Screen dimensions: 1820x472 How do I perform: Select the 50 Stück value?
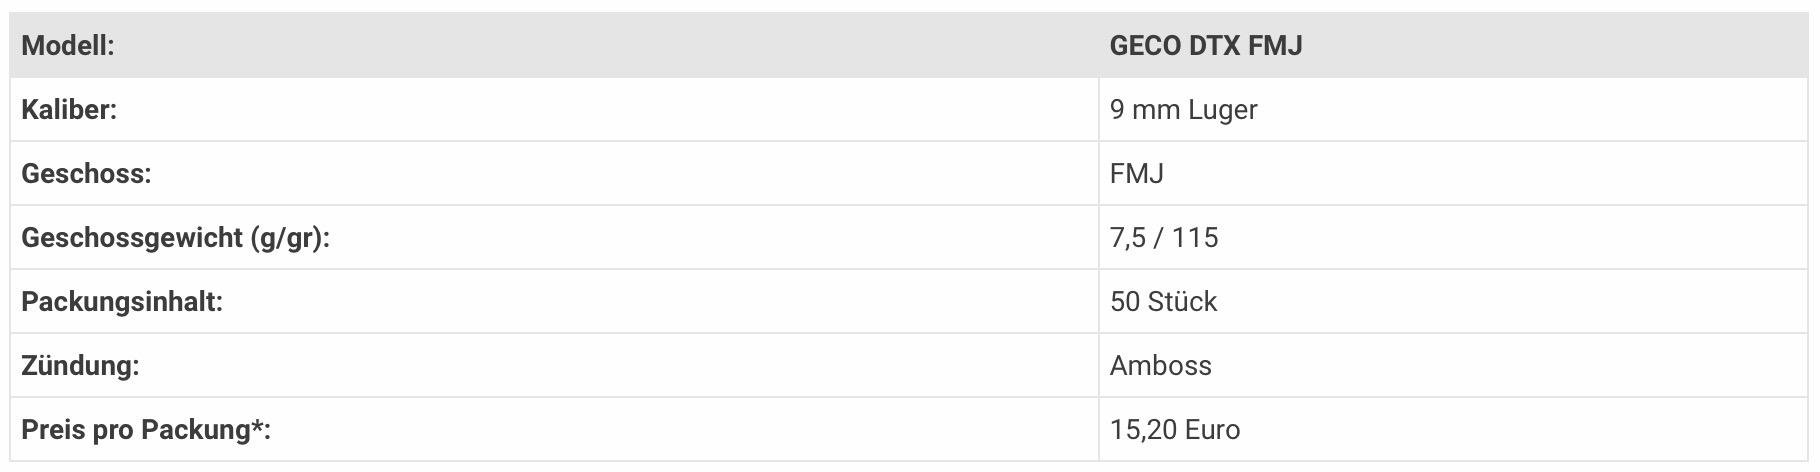pyautogui.click(x=1163, y=302)
